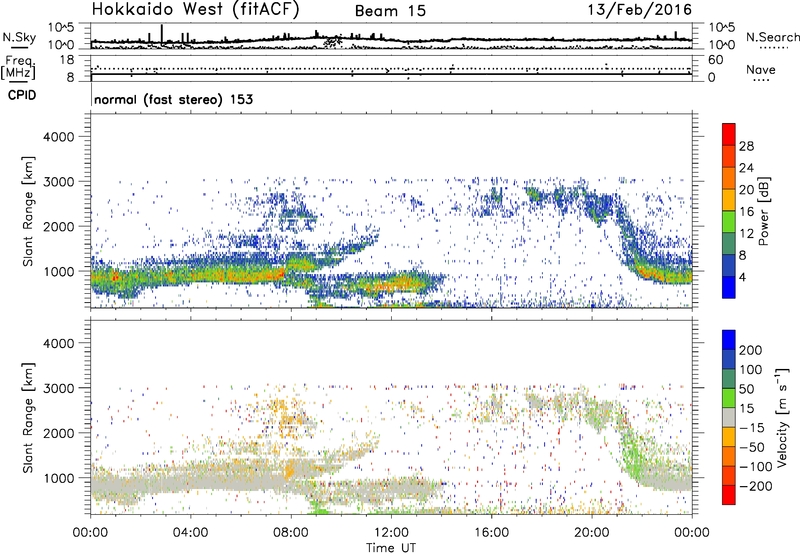Click the '08:00' time tick label
800x554 pixels.
tap(291, 533)
